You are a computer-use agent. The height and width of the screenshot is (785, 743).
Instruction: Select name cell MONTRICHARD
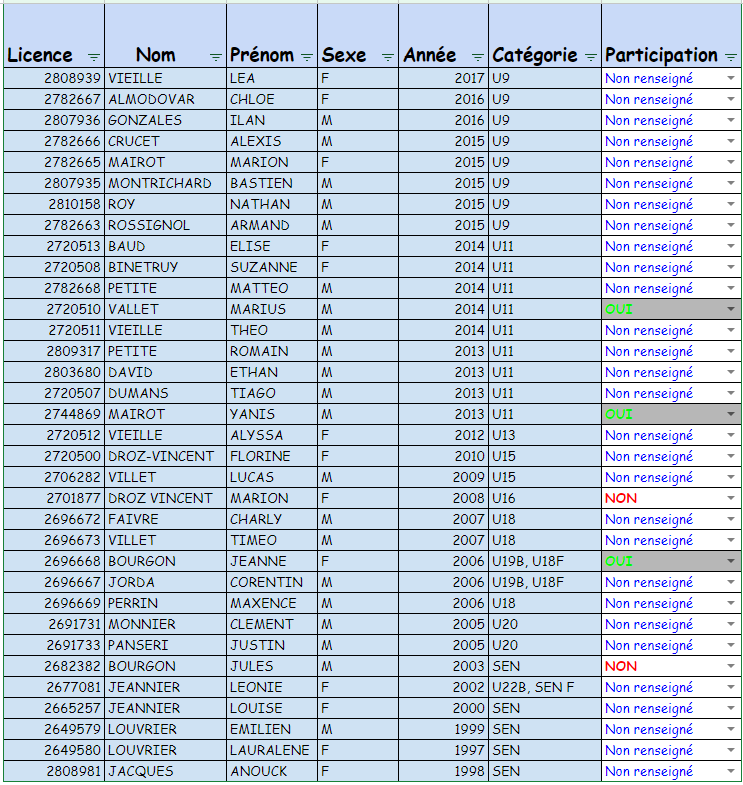(x=166, y=183)
